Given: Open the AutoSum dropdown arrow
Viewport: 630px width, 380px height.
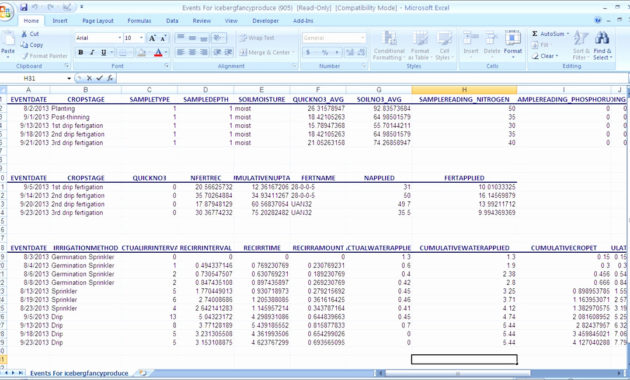Looking at the screenshot, I should 568,34.
